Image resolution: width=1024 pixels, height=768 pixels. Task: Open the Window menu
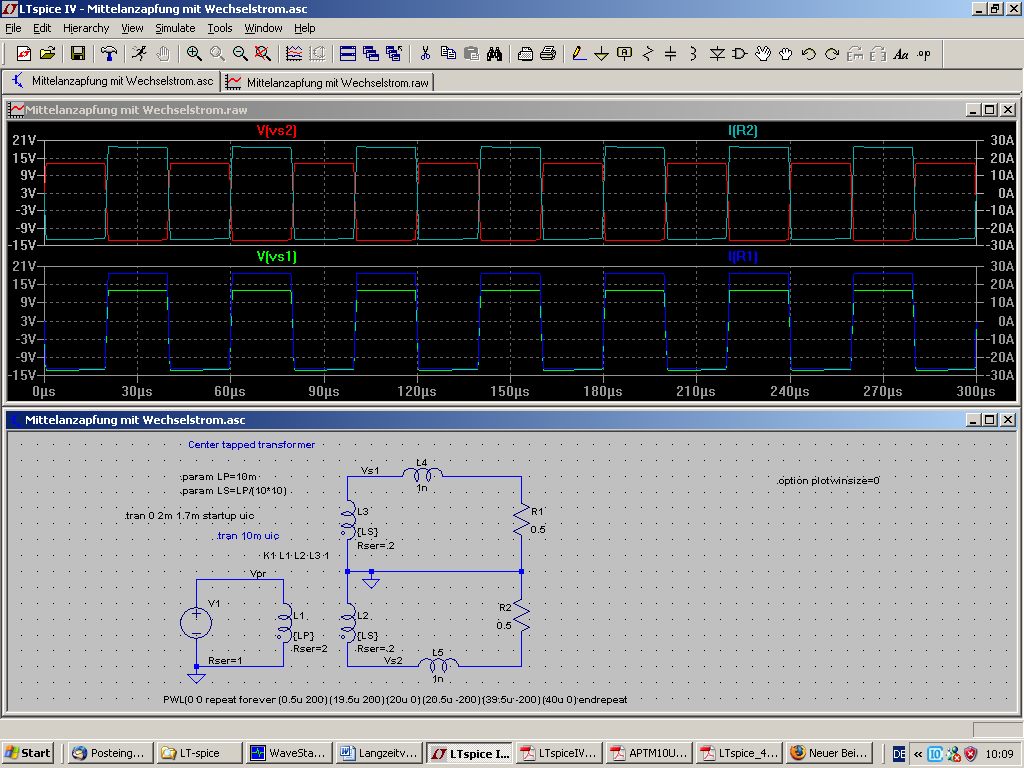tap(263, 28)
